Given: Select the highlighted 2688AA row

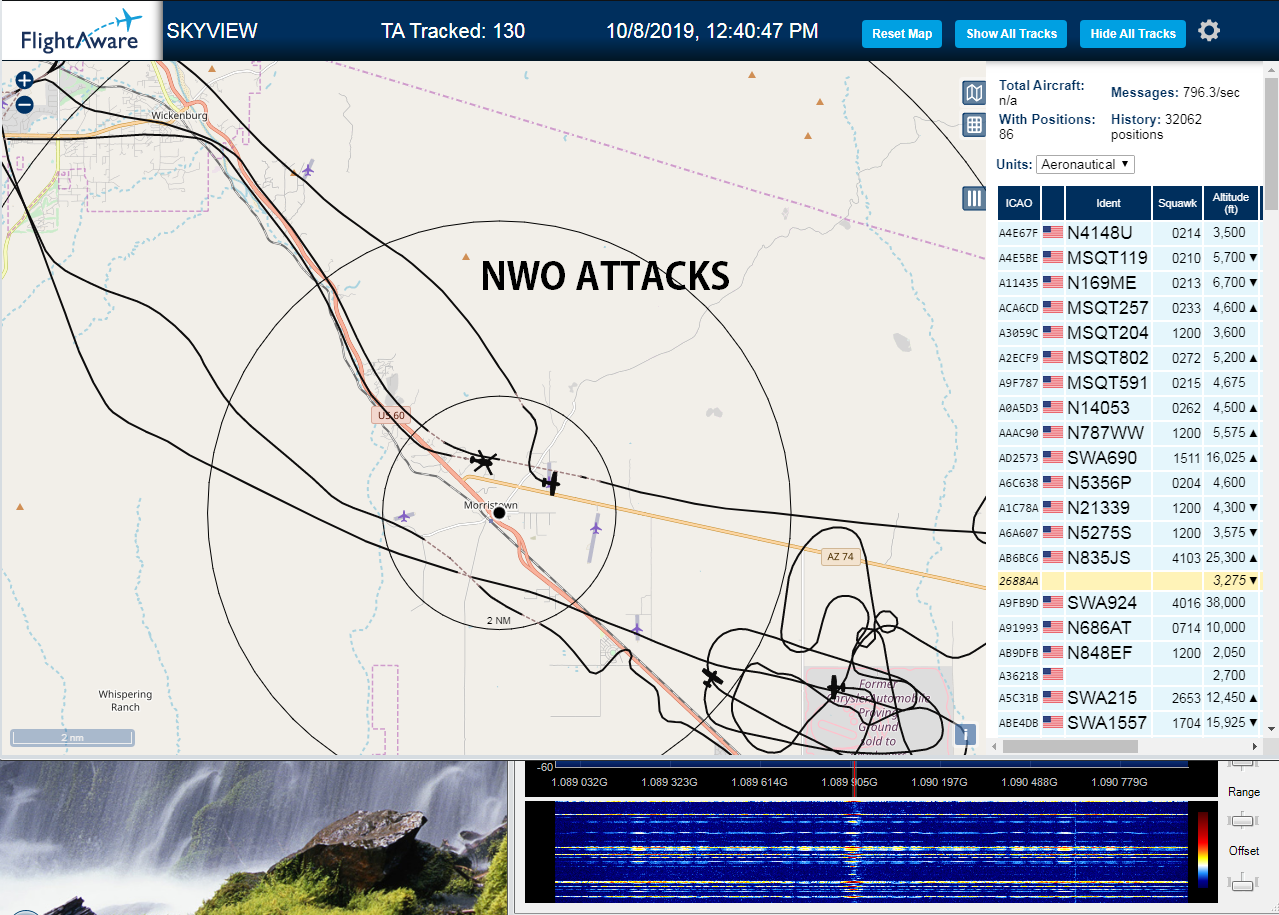Looking at the screenshot, I should pyautogui.click(x=1130, y=580).
